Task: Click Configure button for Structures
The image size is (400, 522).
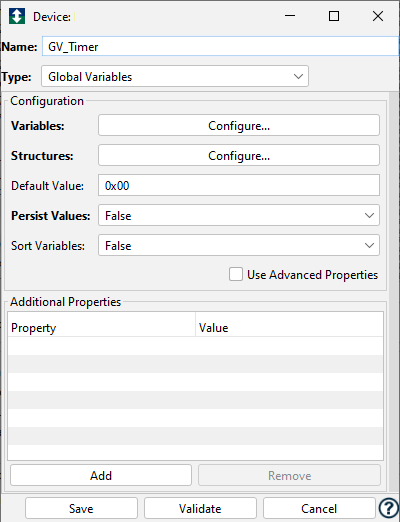Action: click(239, 155)
